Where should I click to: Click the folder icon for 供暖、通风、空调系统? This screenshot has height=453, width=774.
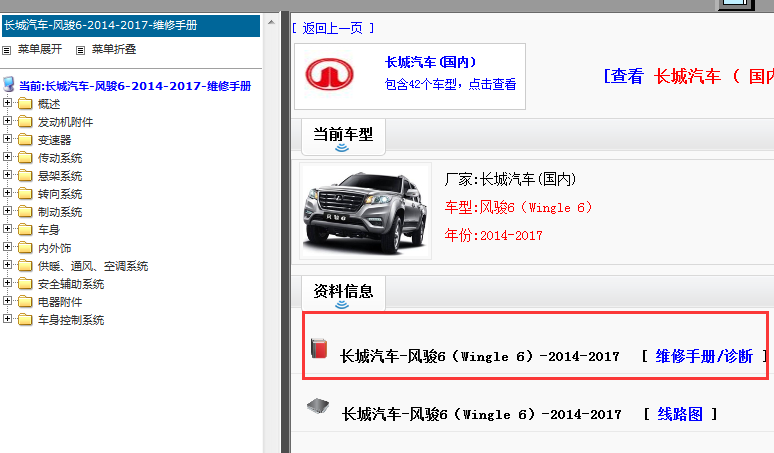pyautogui.click(x=25, y=265)
